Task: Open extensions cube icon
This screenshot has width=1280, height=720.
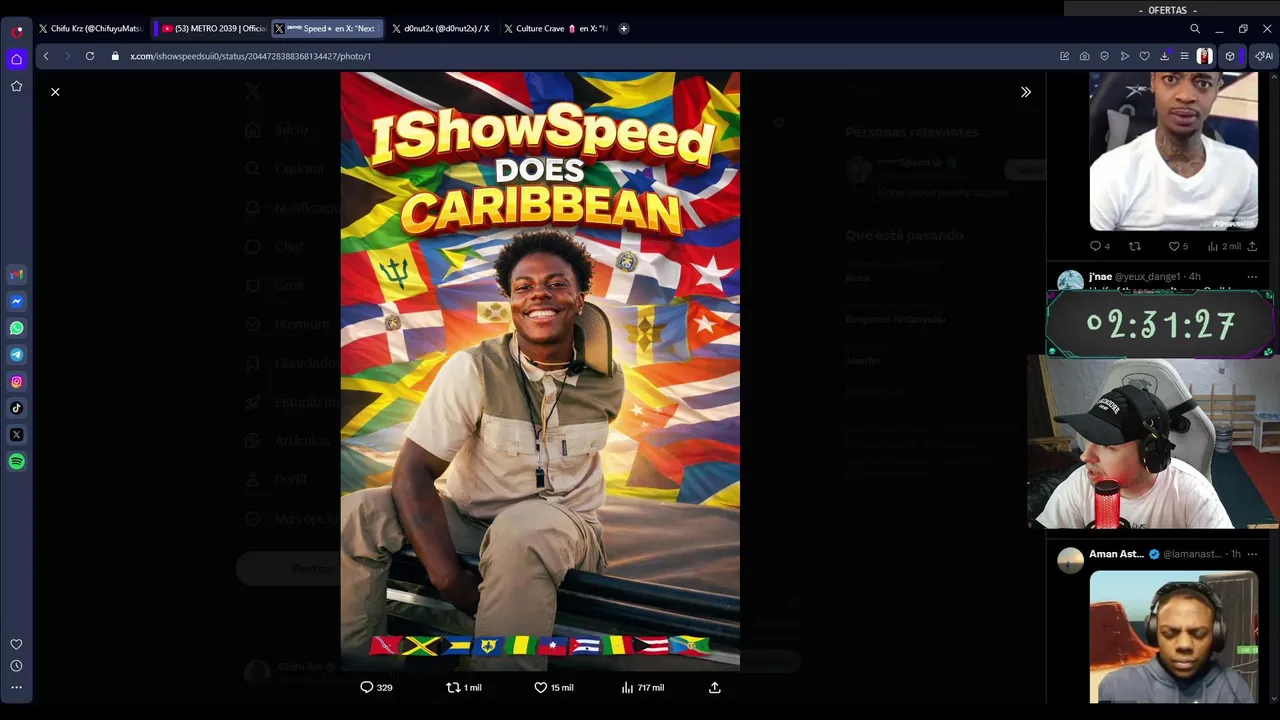Action: coord(1230,56)
